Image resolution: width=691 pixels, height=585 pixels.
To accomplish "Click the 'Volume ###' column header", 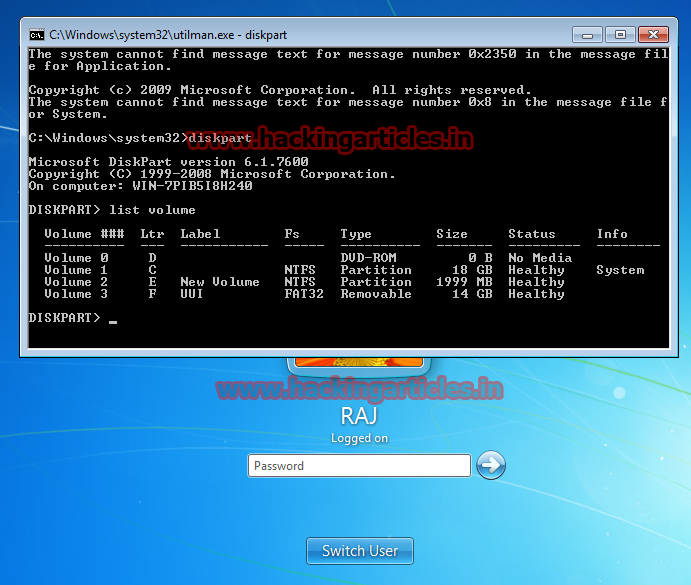I will coord(84,234).
